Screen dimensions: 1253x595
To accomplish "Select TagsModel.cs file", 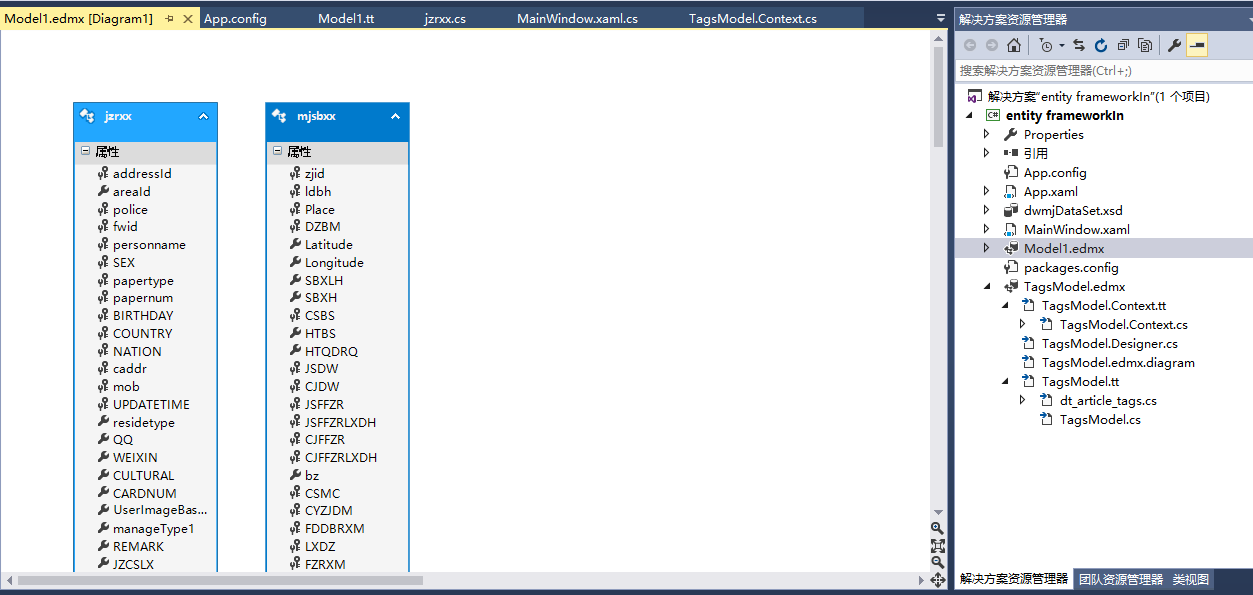I will [x=1100, y=419].
